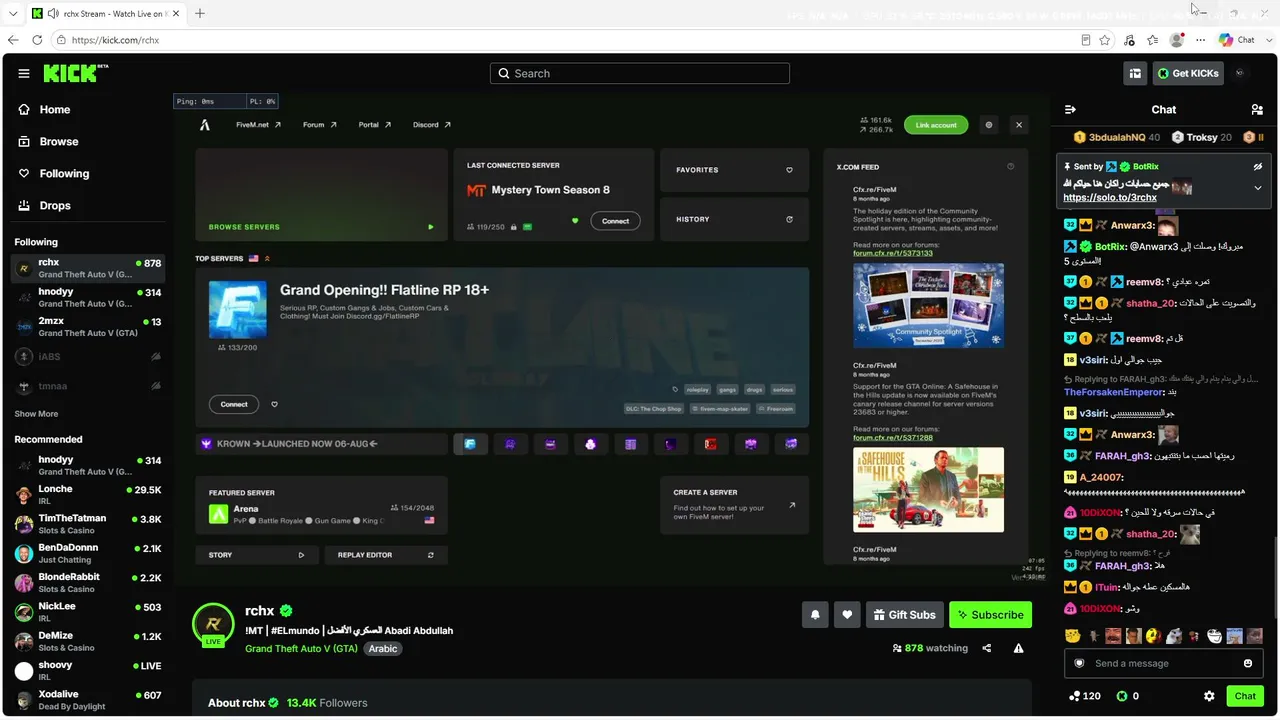Viewport: 1280px width, 720px height.
Task: Expand the pinned message chevron
Action: (1258, 188)
